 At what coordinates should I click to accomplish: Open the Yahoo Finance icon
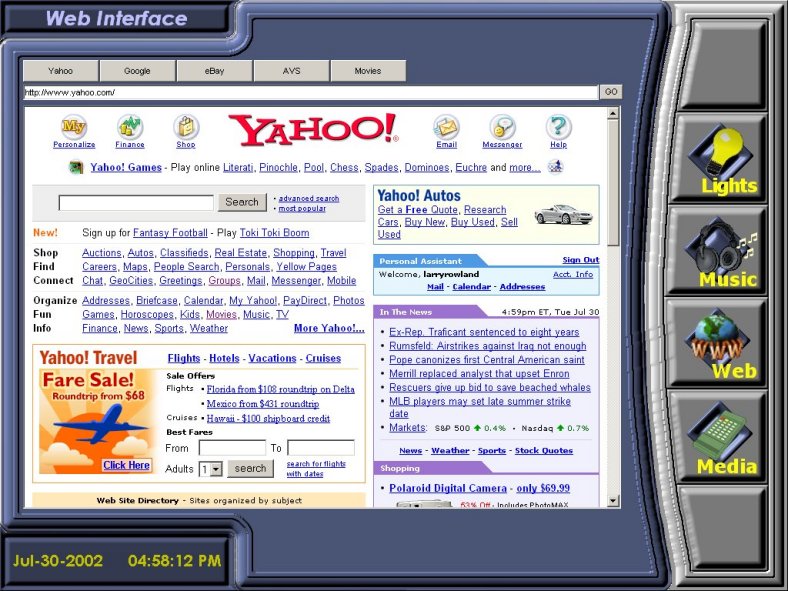pyautogui.click(x=130, y=127)
